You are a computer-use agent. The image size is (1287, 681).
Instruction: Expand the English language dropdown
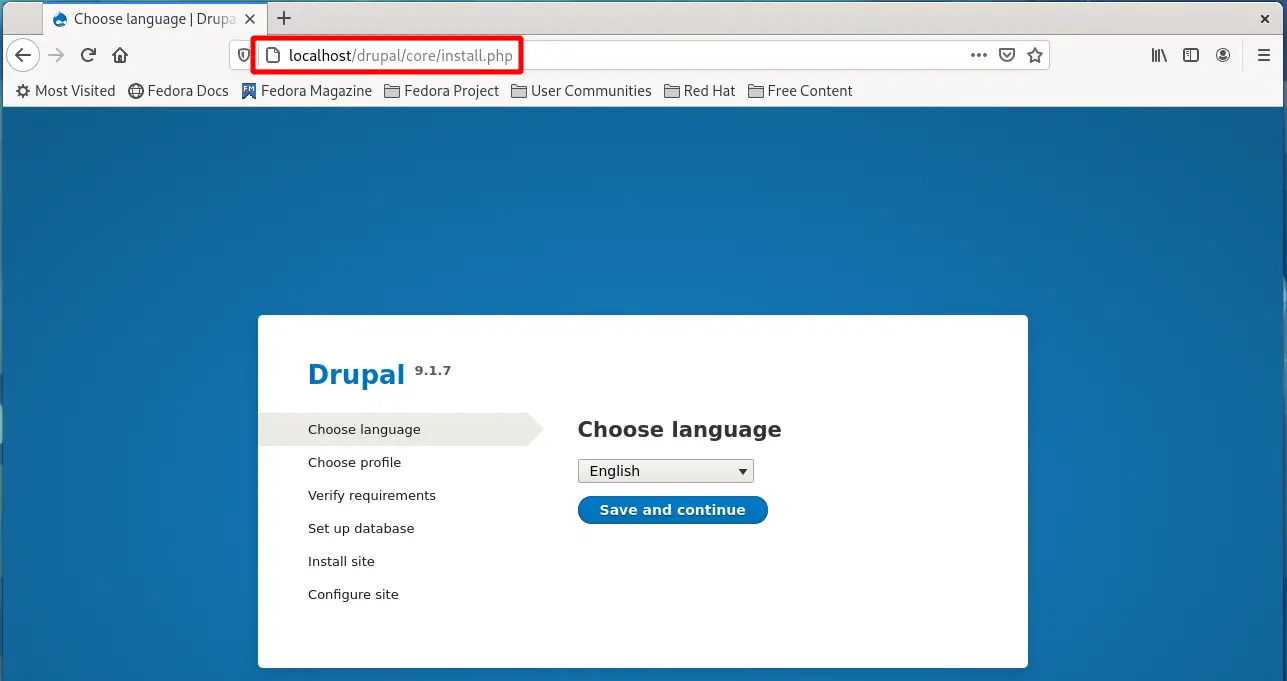coord(666,471)
